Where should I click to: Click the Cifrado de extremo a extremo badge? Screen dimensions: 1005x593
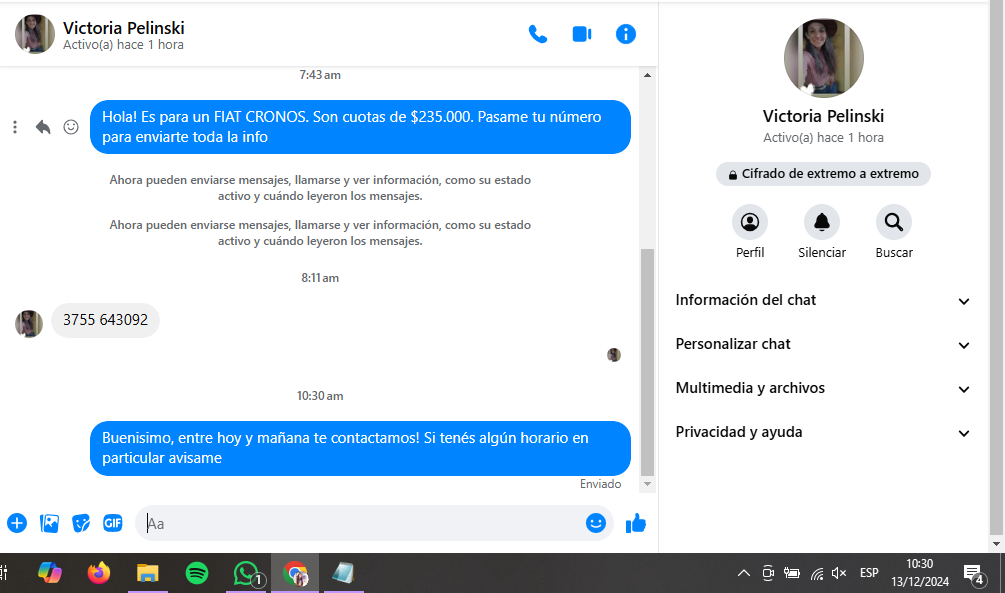pos(823,174)
